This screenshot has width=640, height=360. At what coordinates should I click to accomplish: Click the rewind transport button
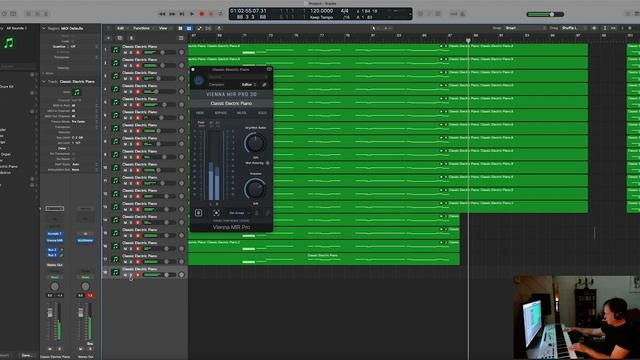162,14
